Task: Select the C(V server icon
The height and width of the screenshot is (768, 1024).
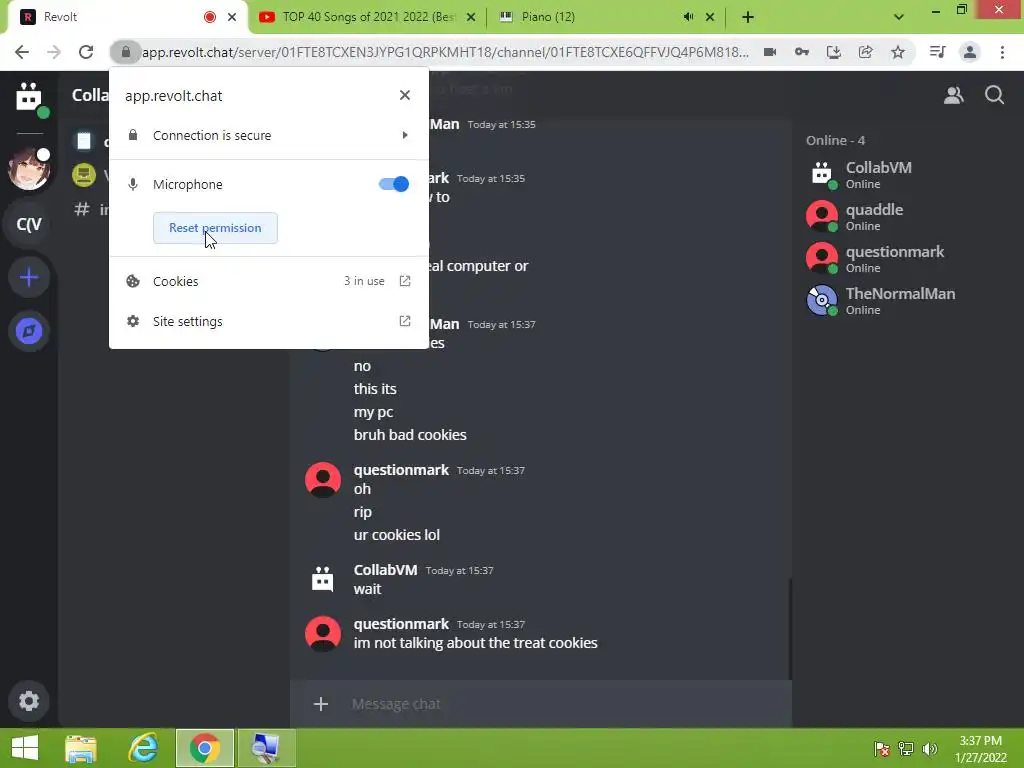Action: click(x=29, y=224)
